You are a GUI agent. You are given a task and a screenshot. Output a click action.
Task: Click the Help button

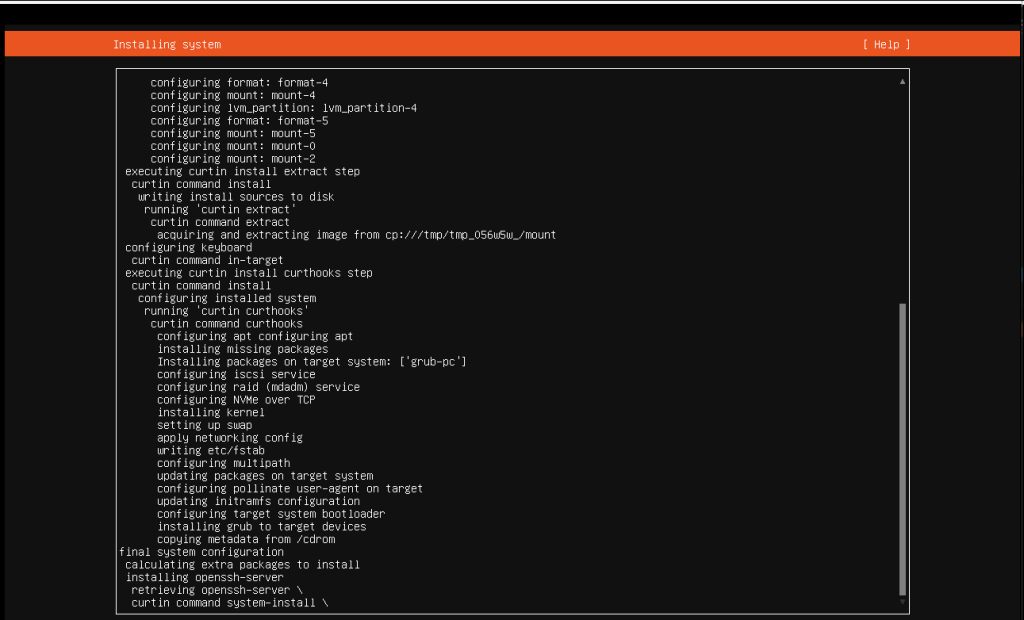pos(885,43)
